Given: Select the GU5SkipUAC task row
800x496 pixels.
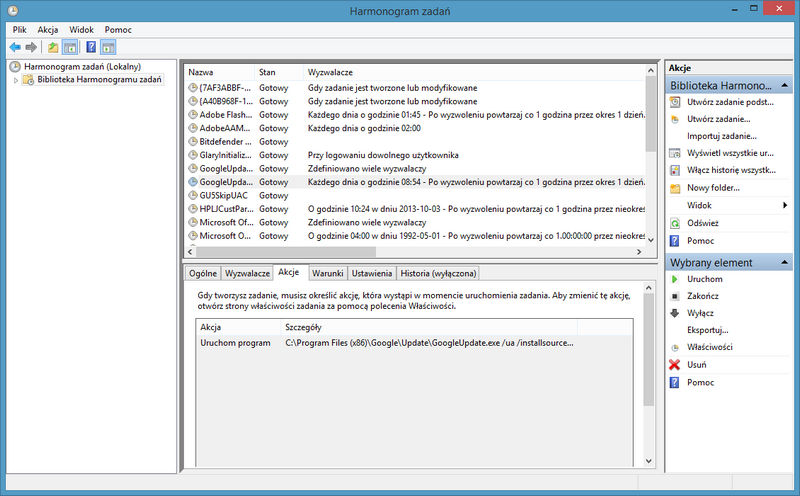Looking at the screenshot, I should 415,195.
